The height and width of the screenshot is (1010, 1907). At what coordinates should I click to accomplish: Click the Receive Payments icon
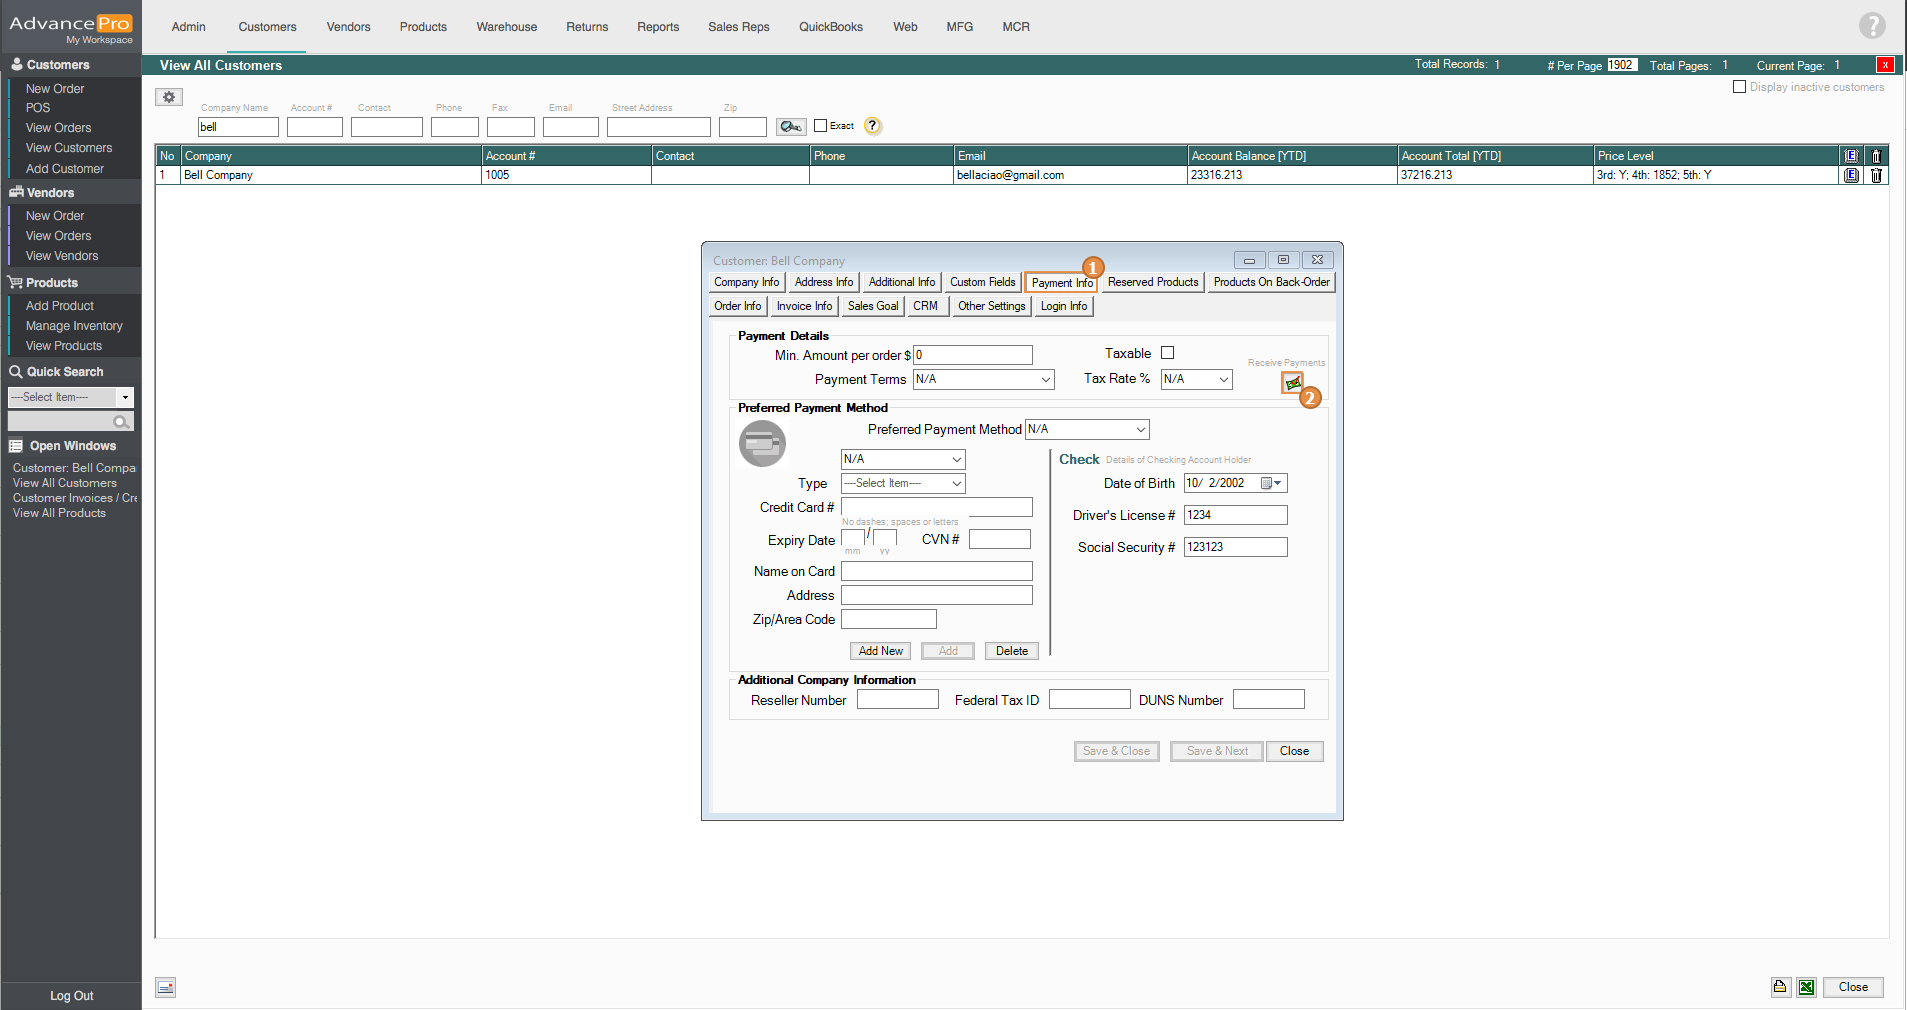(x=1293, y=383)
